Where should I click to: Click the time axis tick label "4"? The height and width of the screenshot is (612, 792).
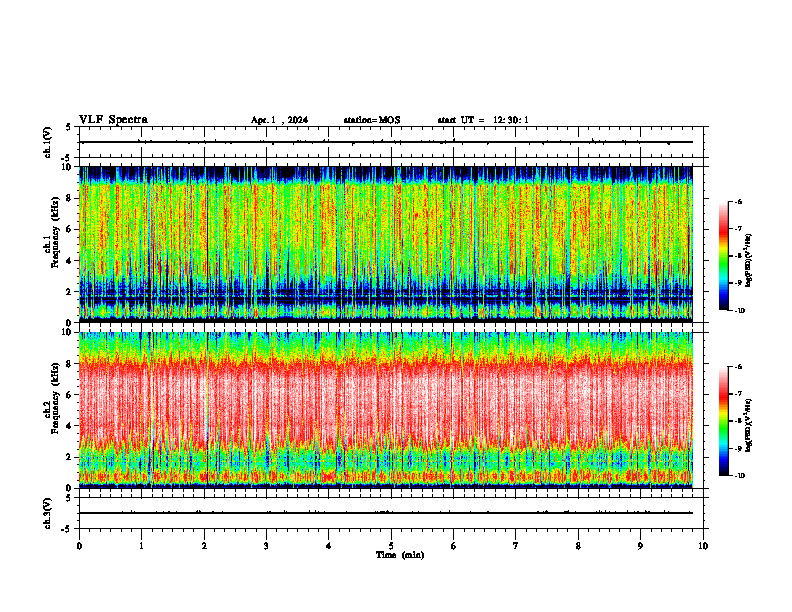point(329,546)
